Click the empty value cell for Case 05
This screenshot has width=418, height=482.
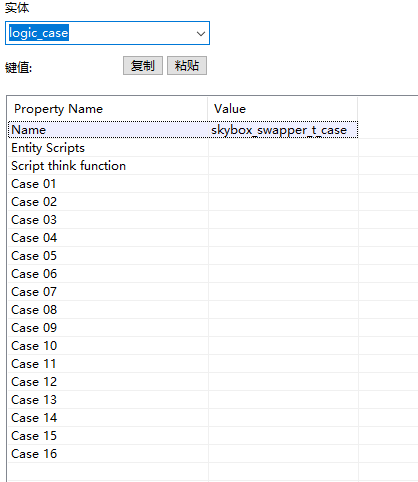click(x=283, y=256)
